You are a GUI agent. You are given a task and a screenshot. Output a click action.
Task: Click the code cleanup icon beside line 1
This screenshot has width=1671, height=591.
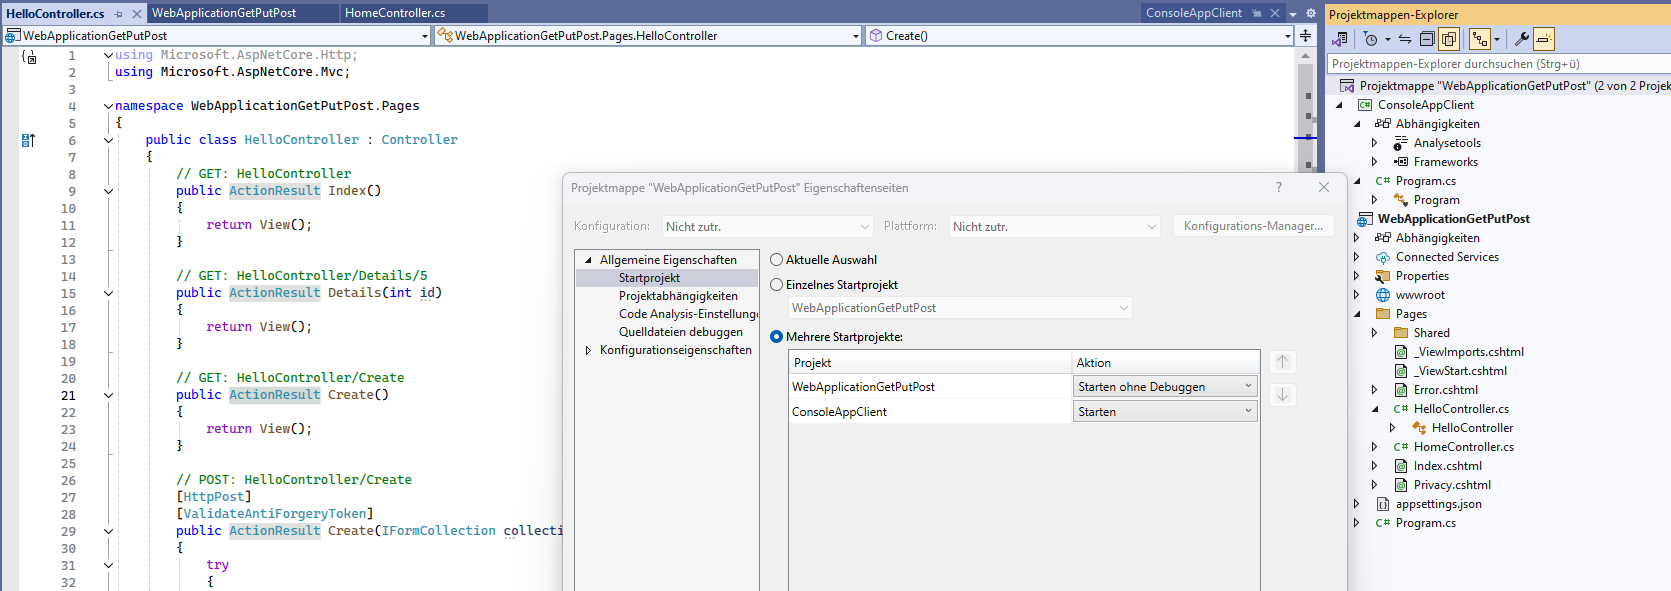click(x=28, y=57)
